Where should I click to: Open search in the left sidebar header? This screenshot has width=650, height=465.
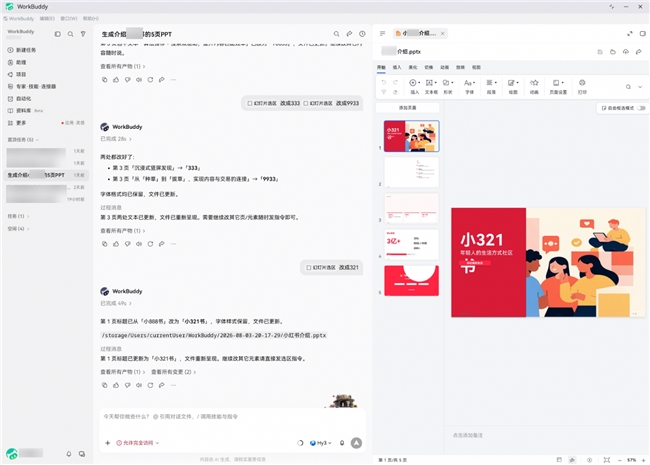[70, 34]
